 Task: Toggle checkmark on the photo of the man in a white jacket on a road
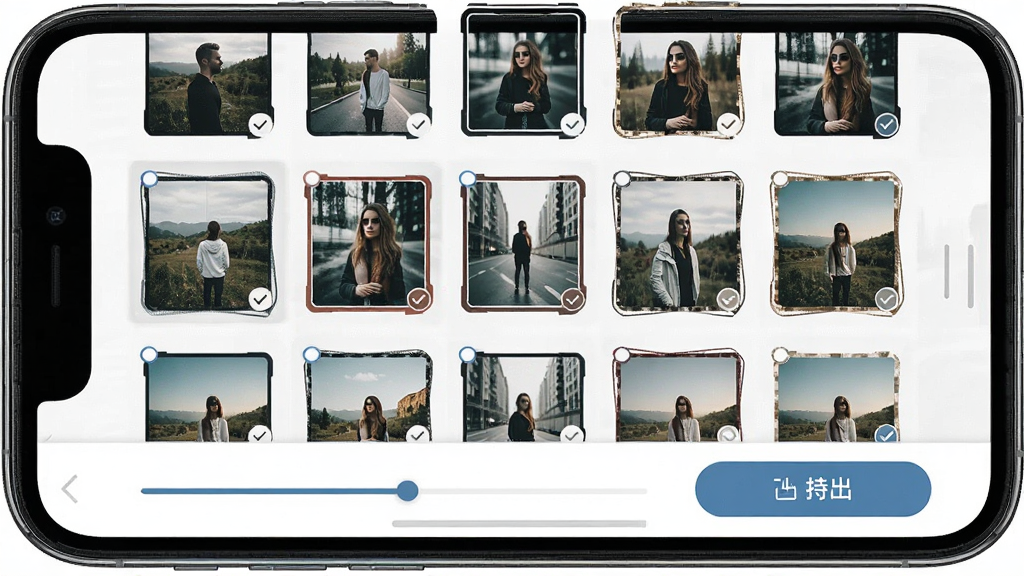click(418, 124)
